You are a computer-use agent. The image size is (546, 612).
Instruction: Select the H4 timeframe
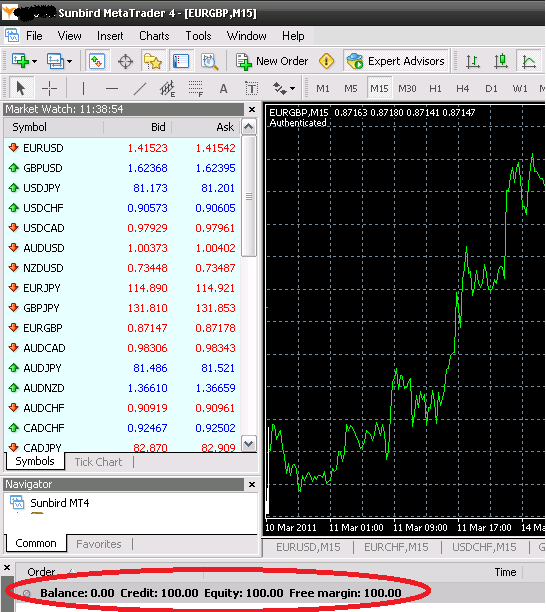tap(462, 89)
